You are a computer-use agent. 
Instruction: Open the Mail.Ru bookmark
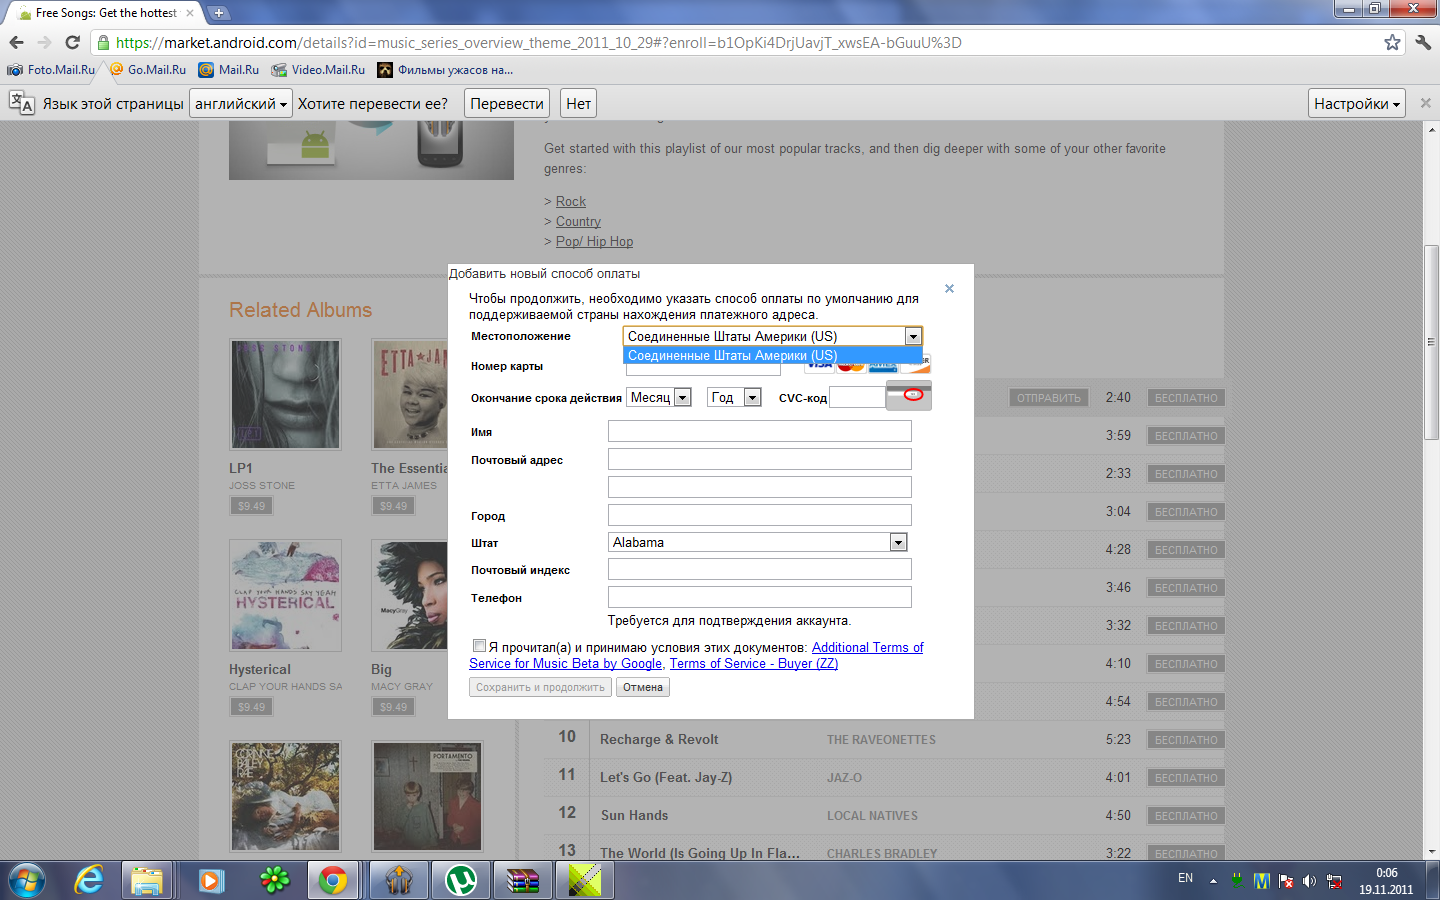click(228, 70)
